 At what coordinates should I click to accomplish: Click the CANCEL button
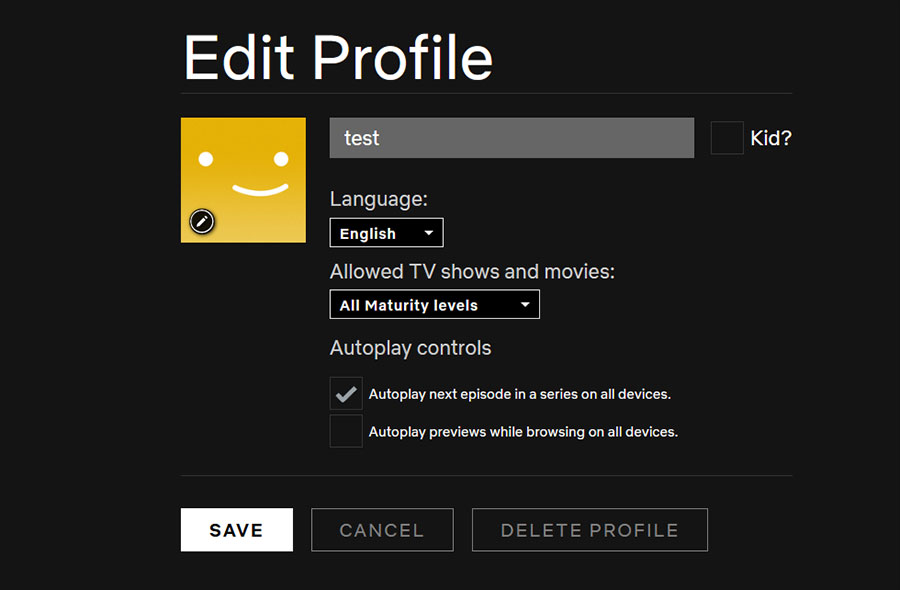[x=382, y=530]
